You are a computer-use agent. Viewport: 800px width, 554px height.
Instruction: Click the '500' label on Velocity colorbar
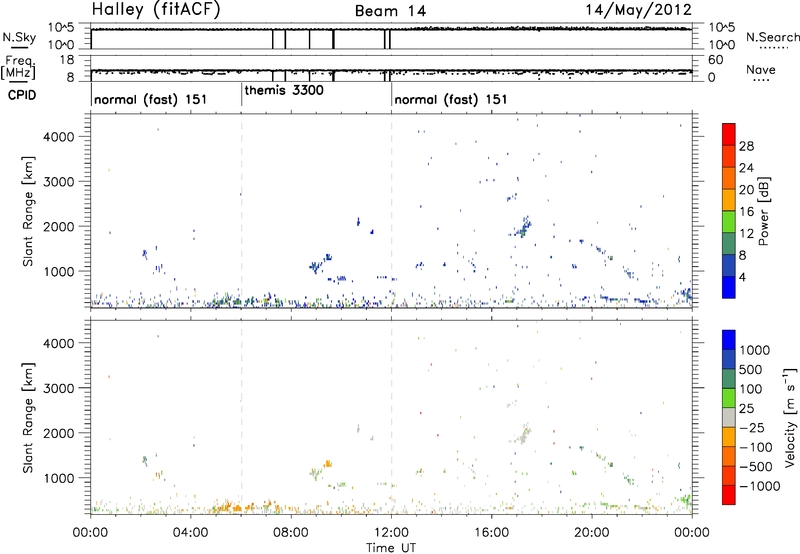pos(751,370)
